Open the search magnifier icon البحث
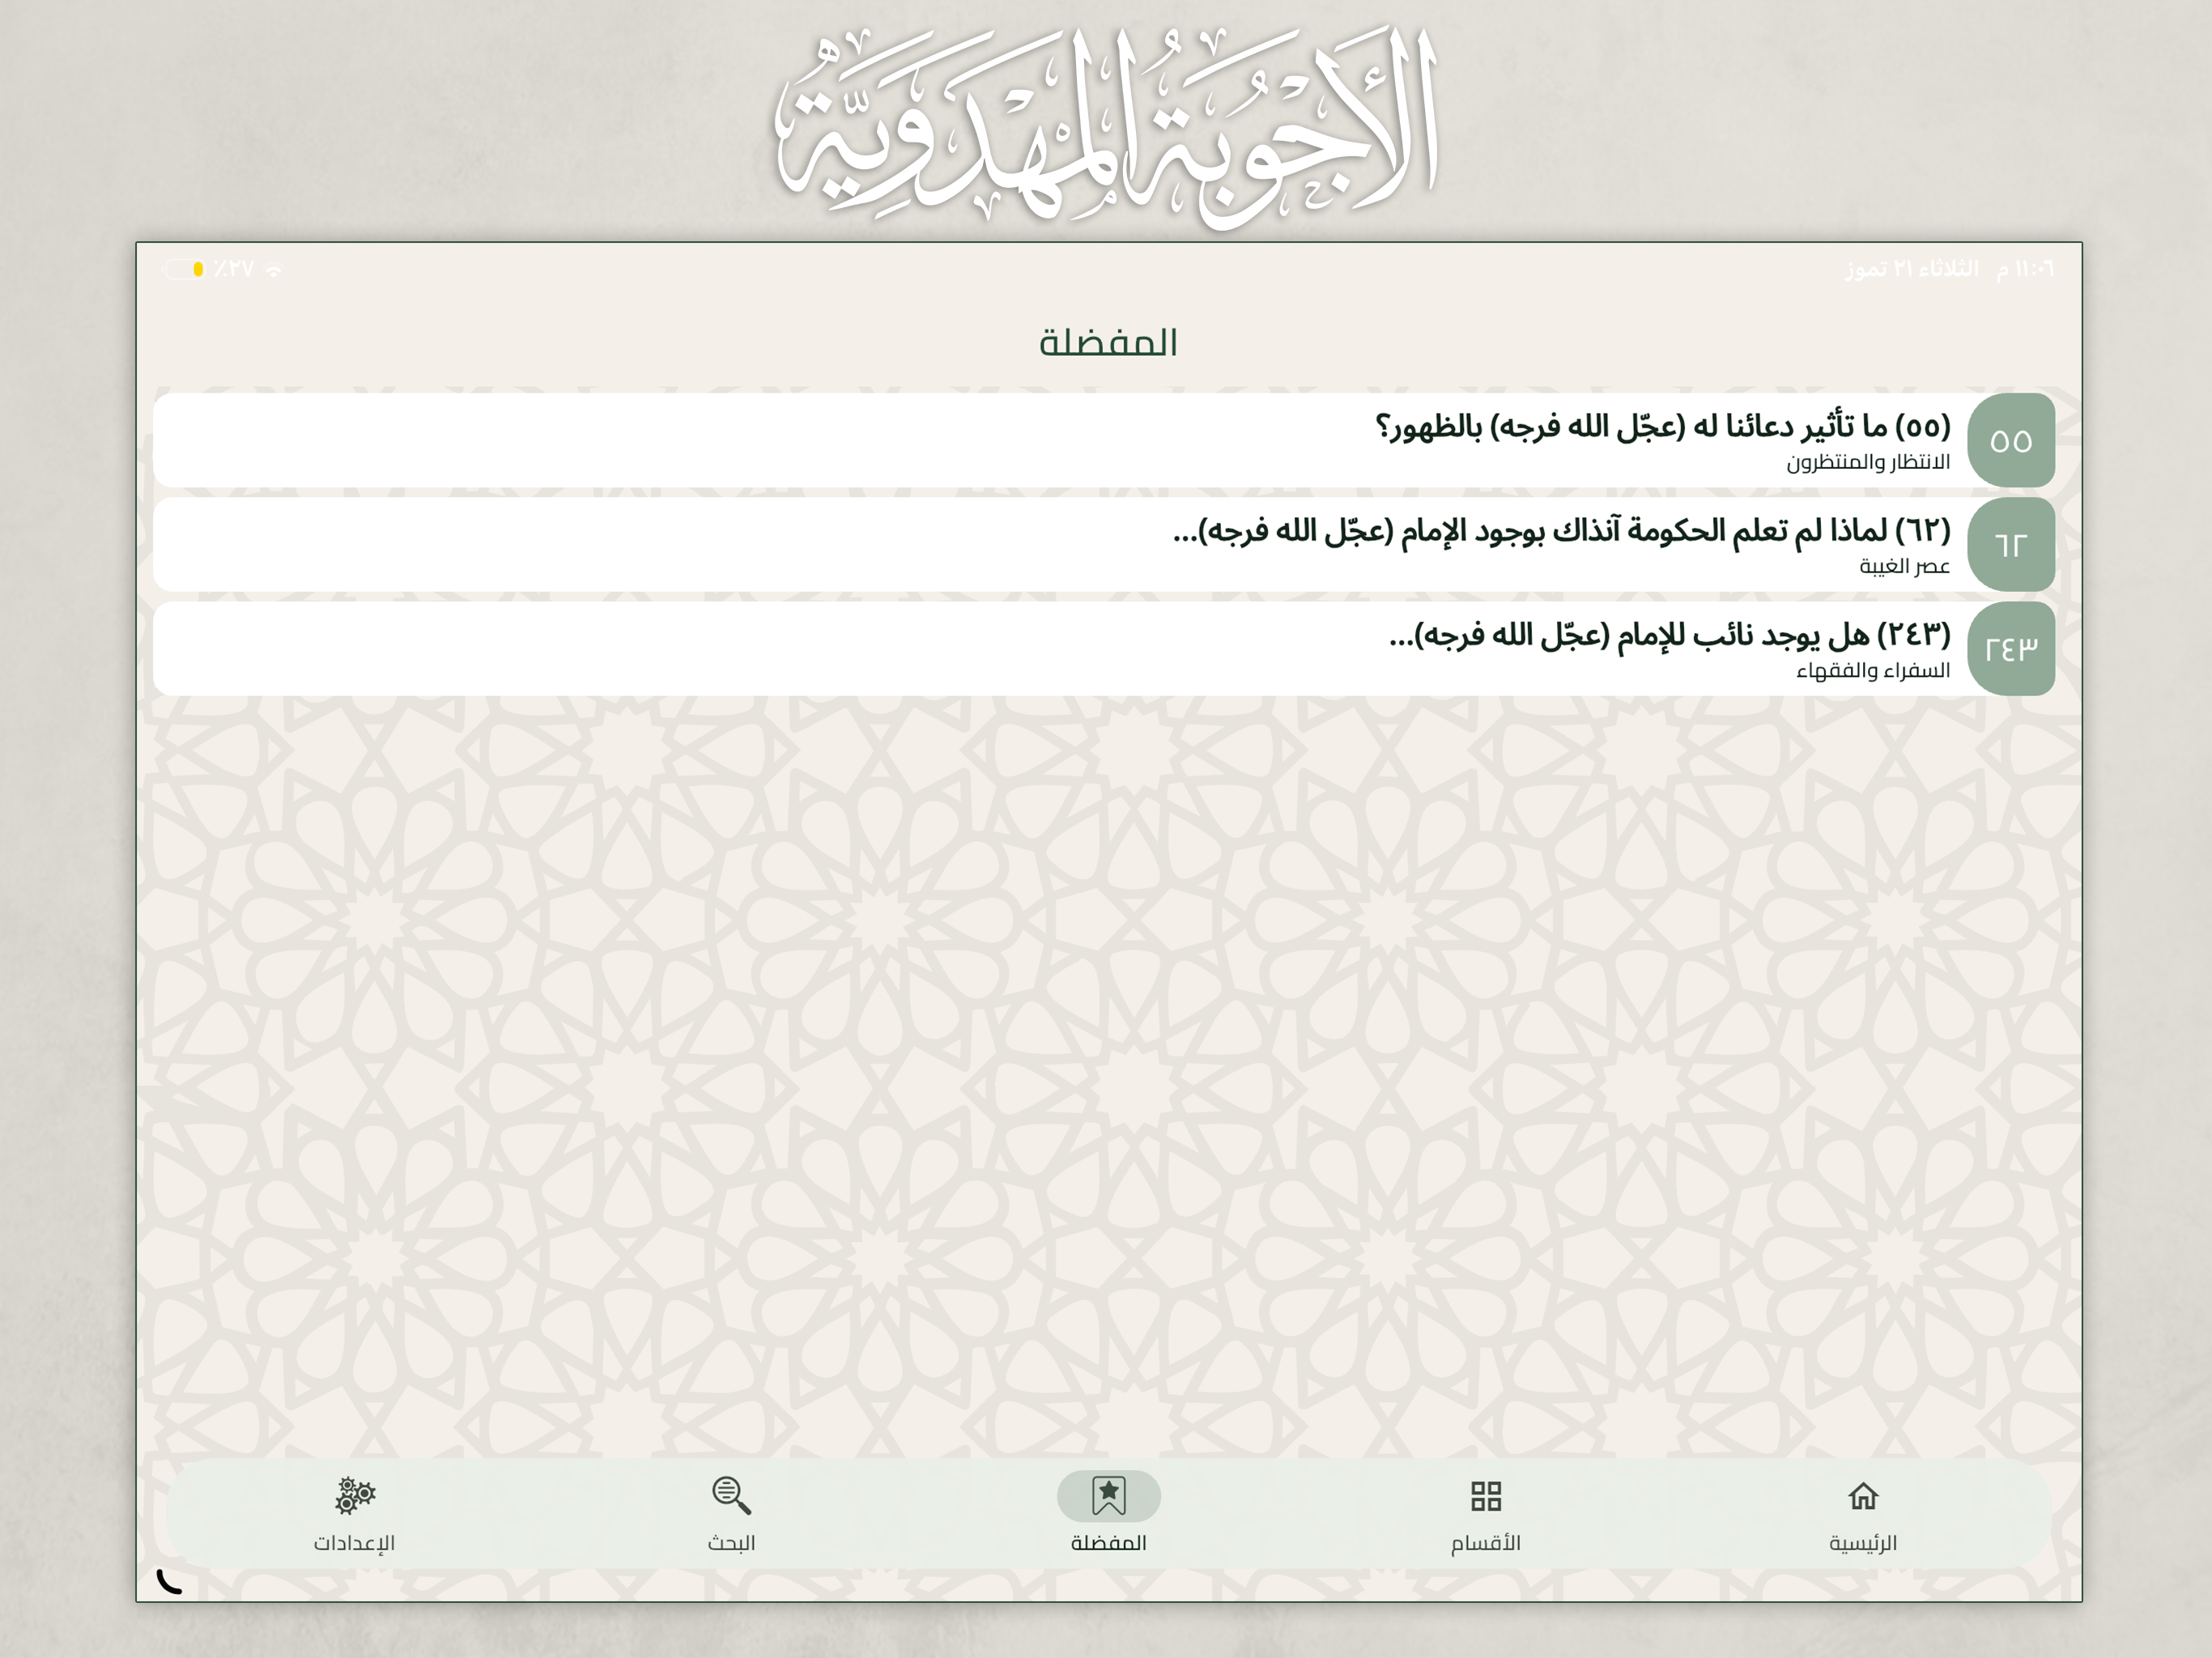This screenshot has height=1658, width=2212. click(731, 1496)
